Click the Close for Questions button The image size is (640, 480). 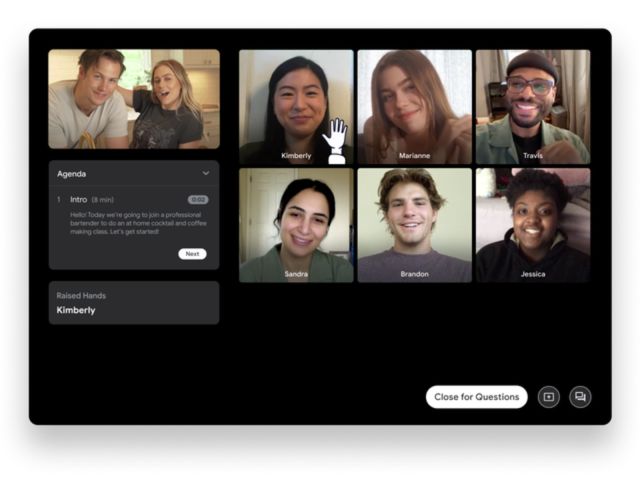(476, 397)
